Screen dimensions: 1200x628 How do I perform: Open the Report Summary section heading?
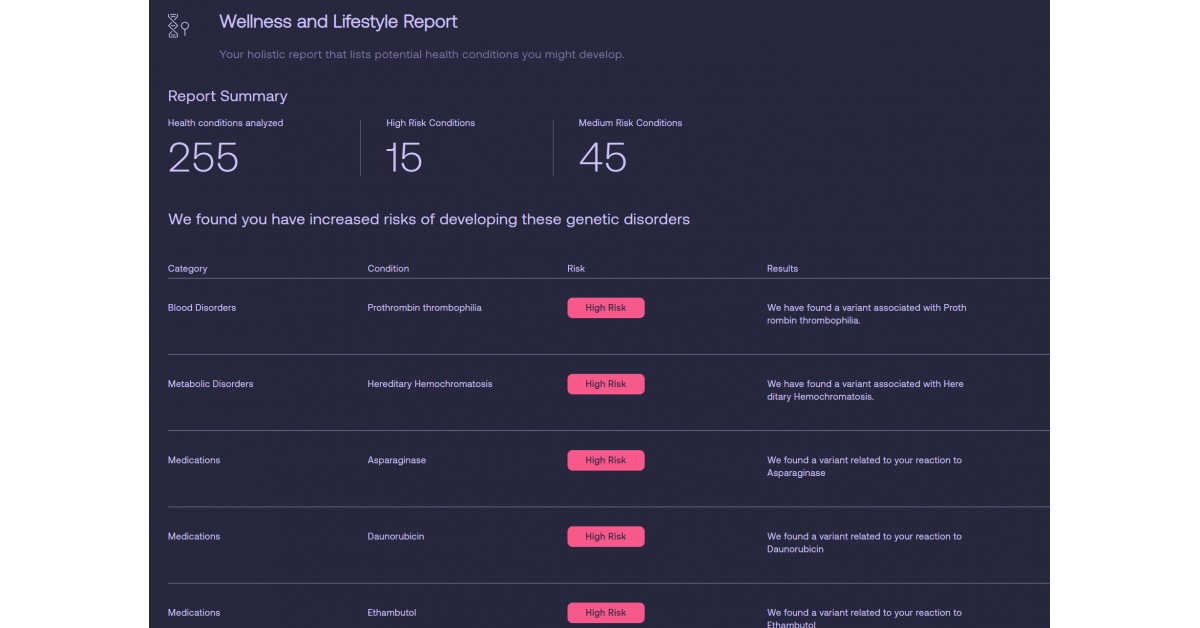tap(227, 96)
